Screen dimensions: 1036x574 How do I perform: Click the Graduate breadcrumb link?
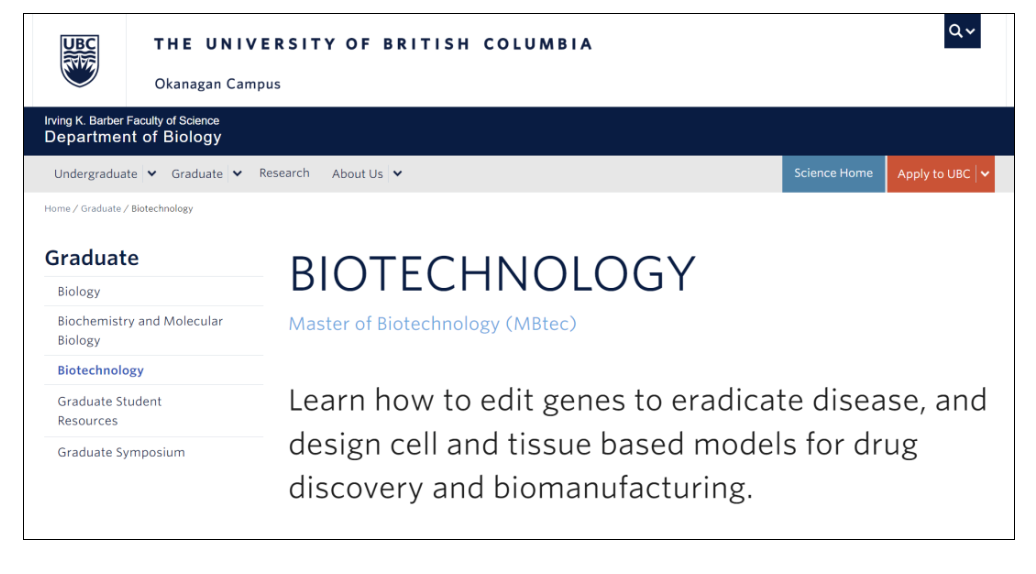coord(100,209)
